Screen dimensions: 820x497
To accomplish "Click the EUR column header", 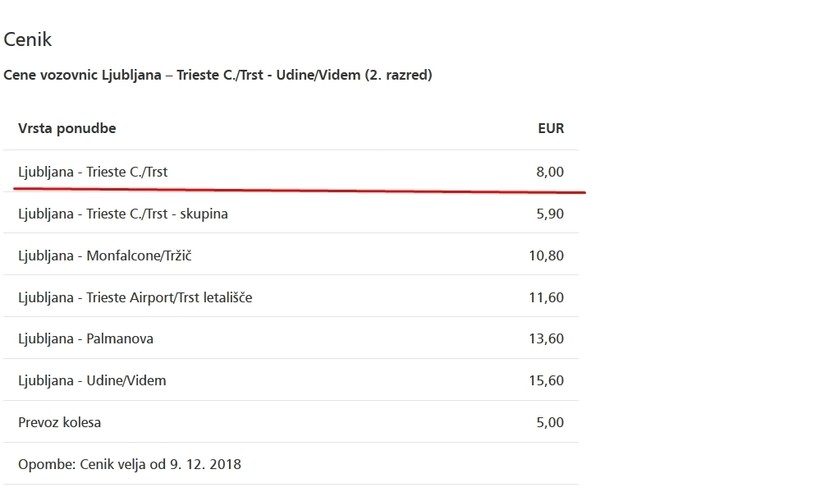I will tap(550, 129).
